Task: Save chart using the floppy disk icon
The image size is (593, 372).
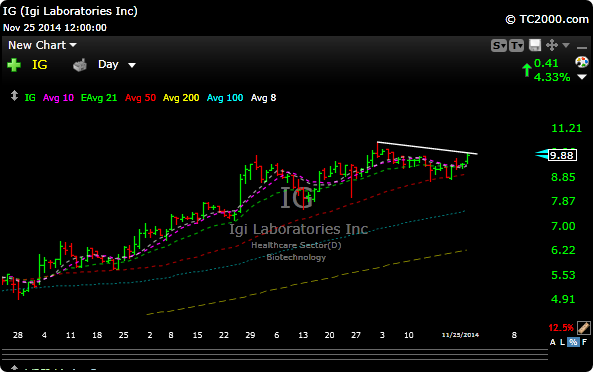Action: tap(535, 45)
